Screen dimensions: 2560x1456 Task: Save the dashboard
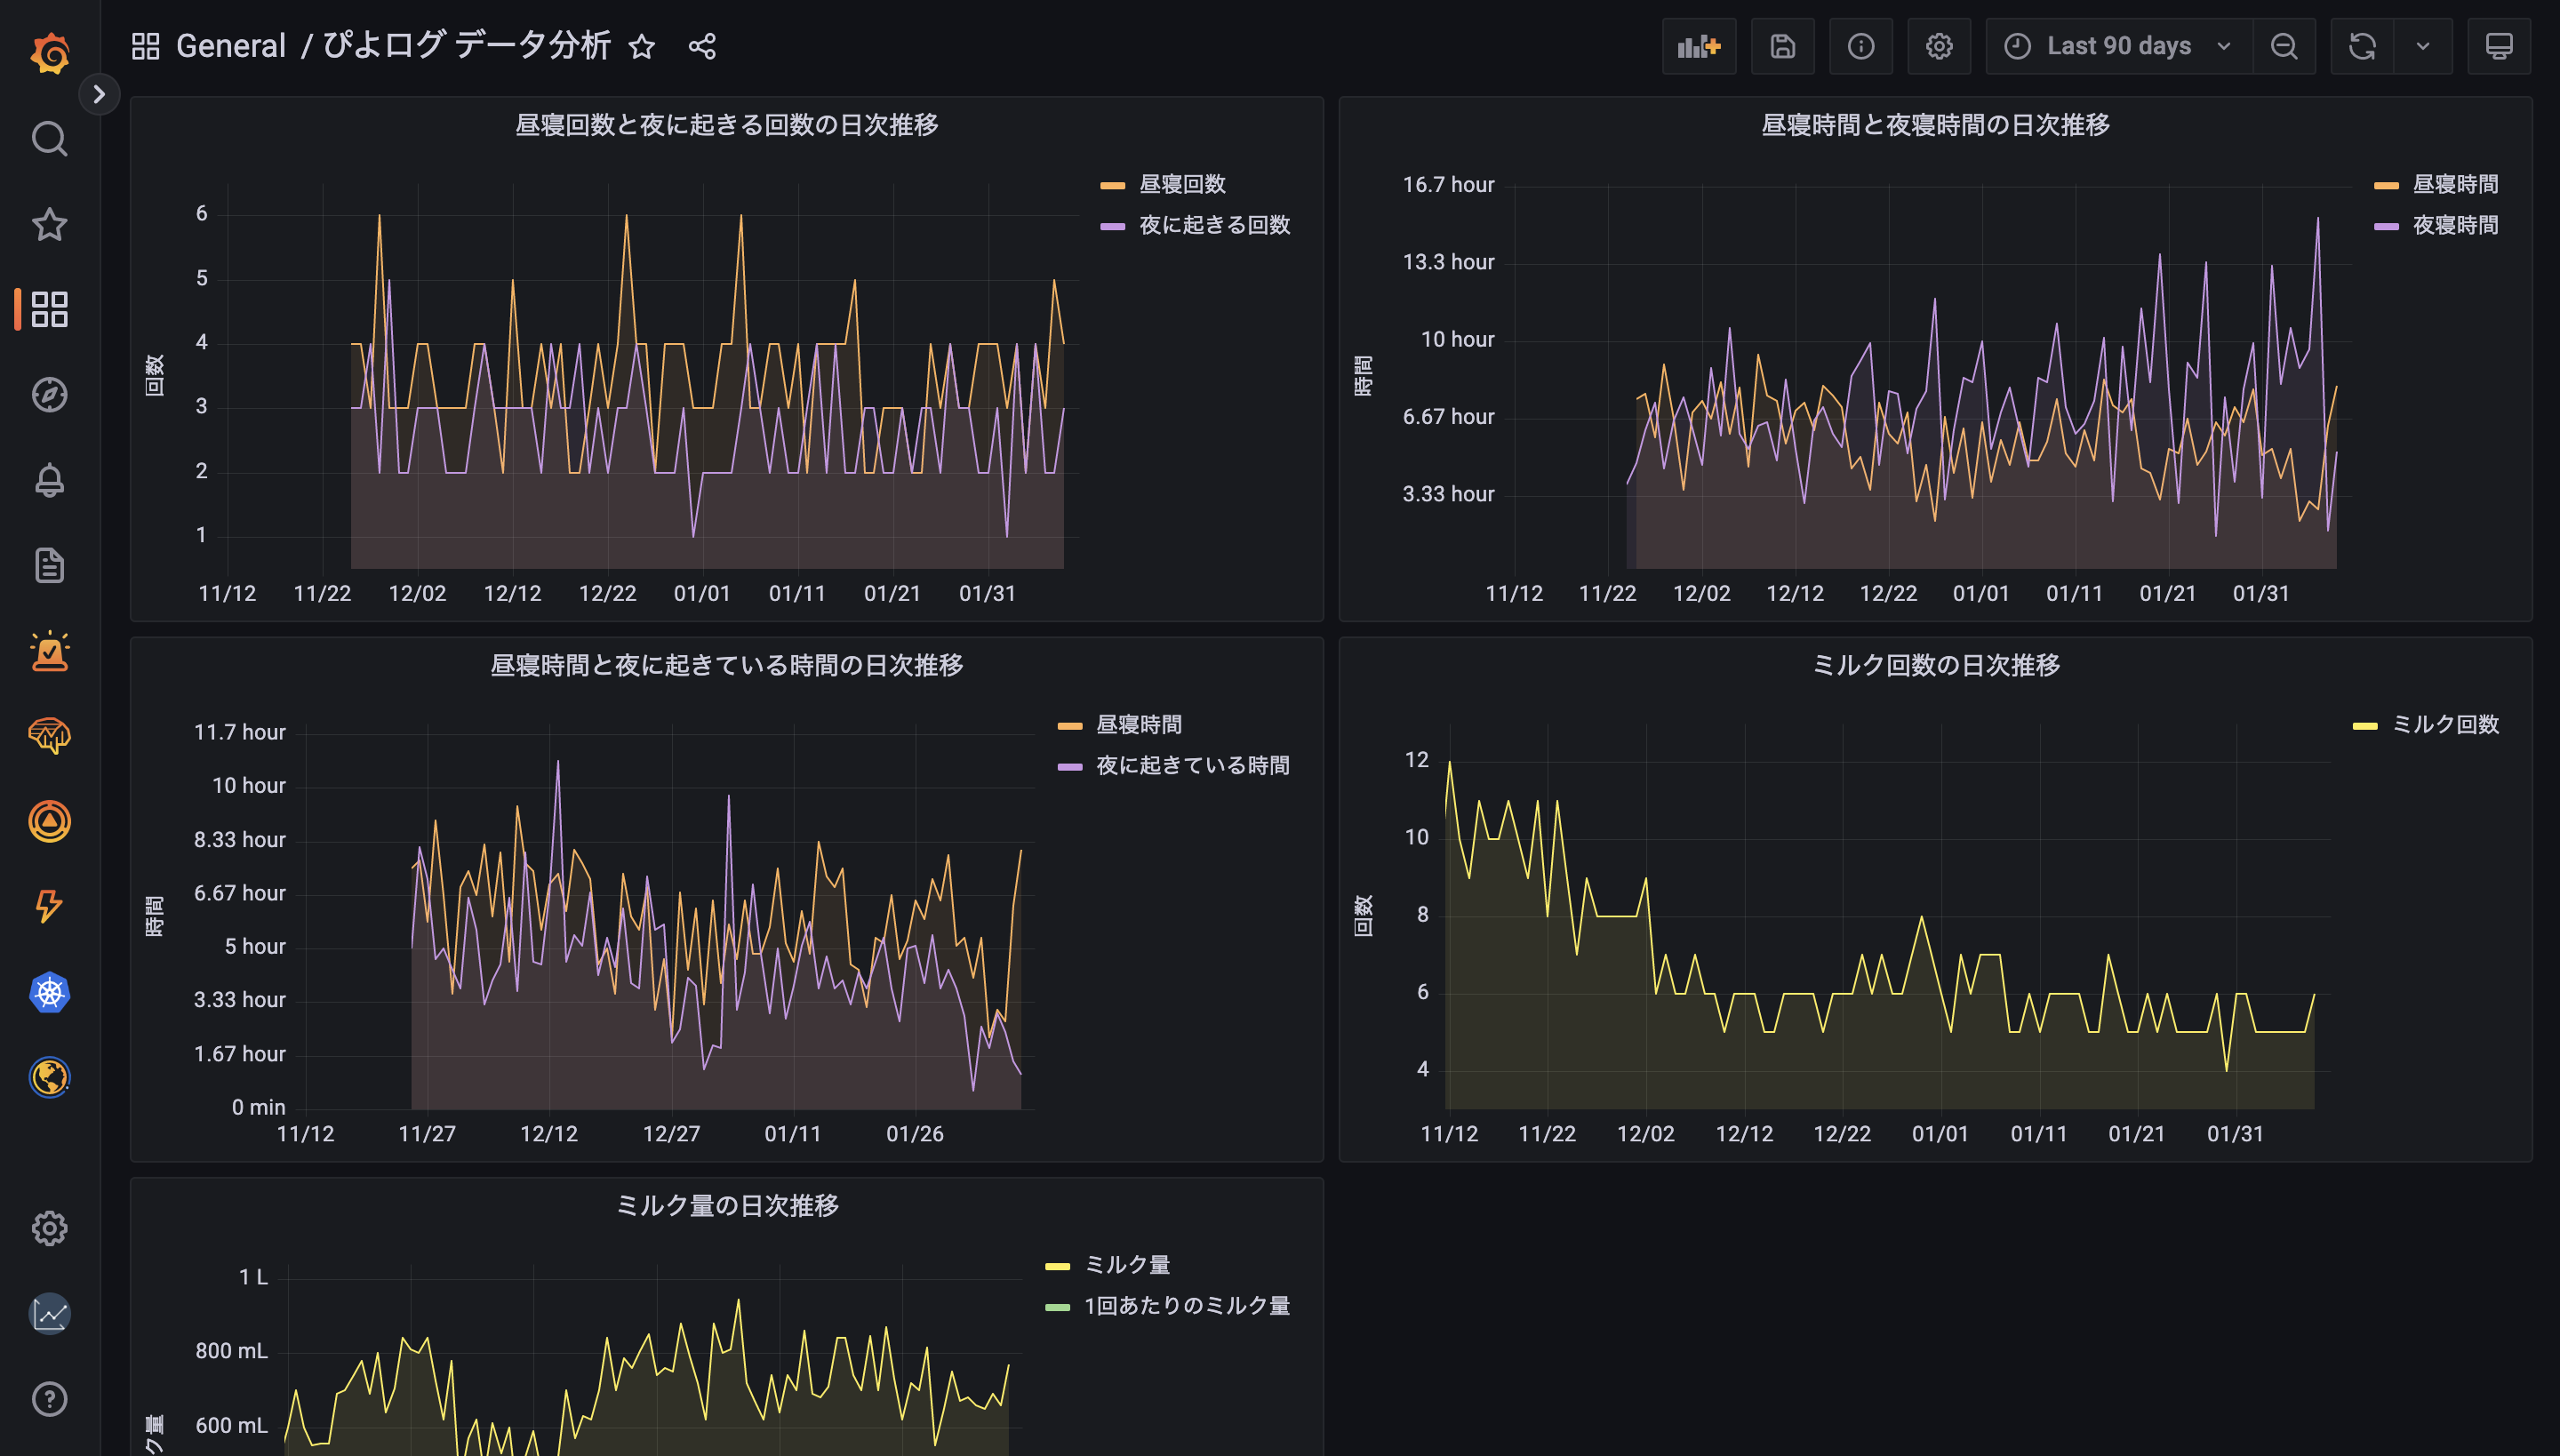click(1782, 46)
